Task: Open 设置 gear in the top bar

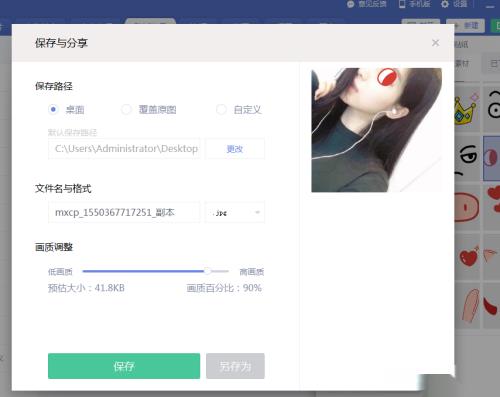Action: coord(454,4)
